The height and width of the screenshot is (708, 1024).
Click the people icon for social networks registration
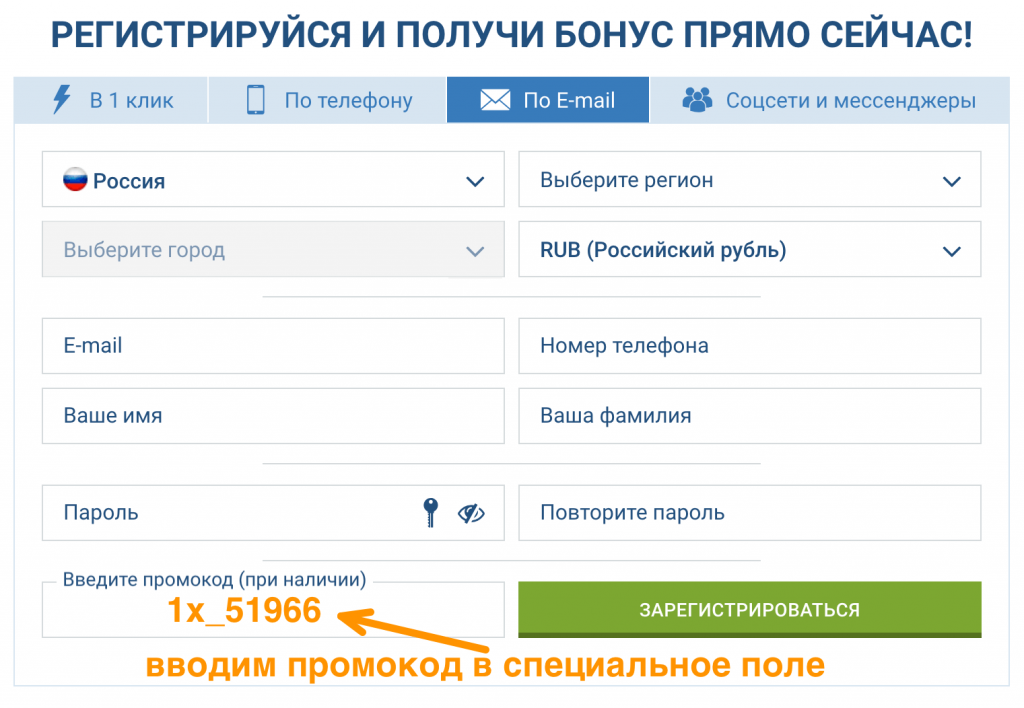[x=697, y=100]
